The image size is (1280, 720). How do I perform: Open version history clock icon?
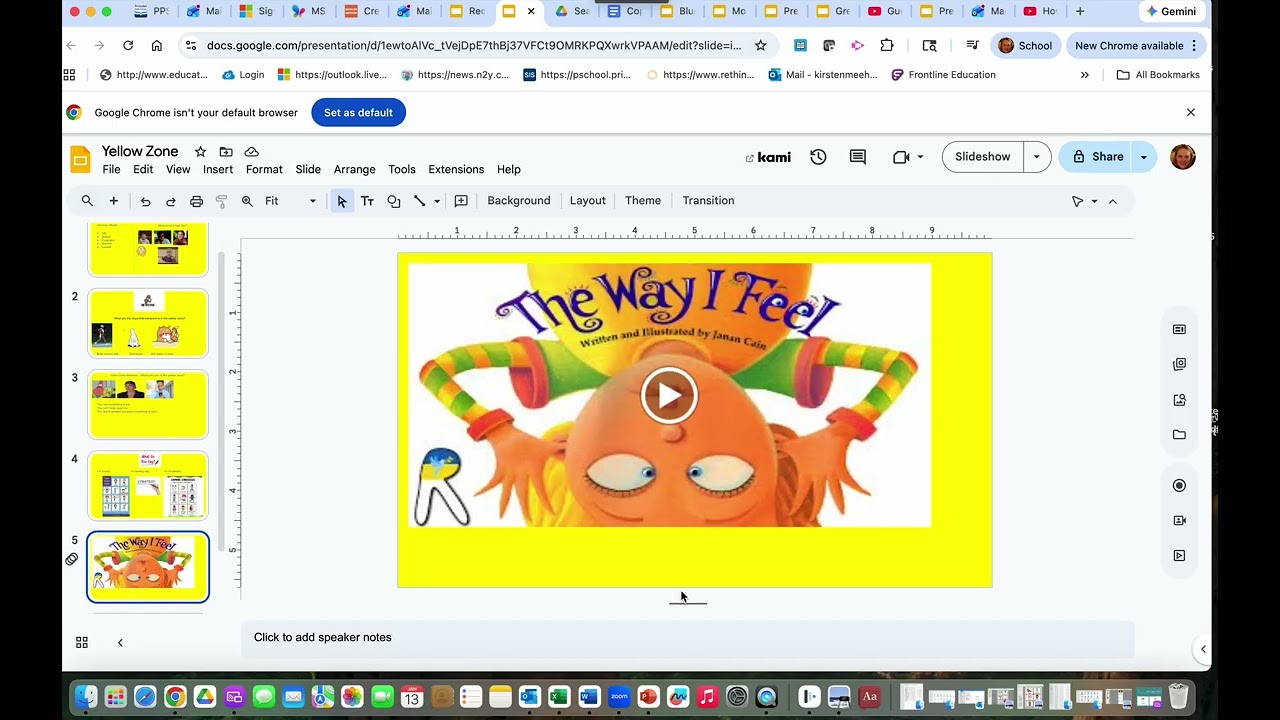pyautogui.click(x=818, y=157)
